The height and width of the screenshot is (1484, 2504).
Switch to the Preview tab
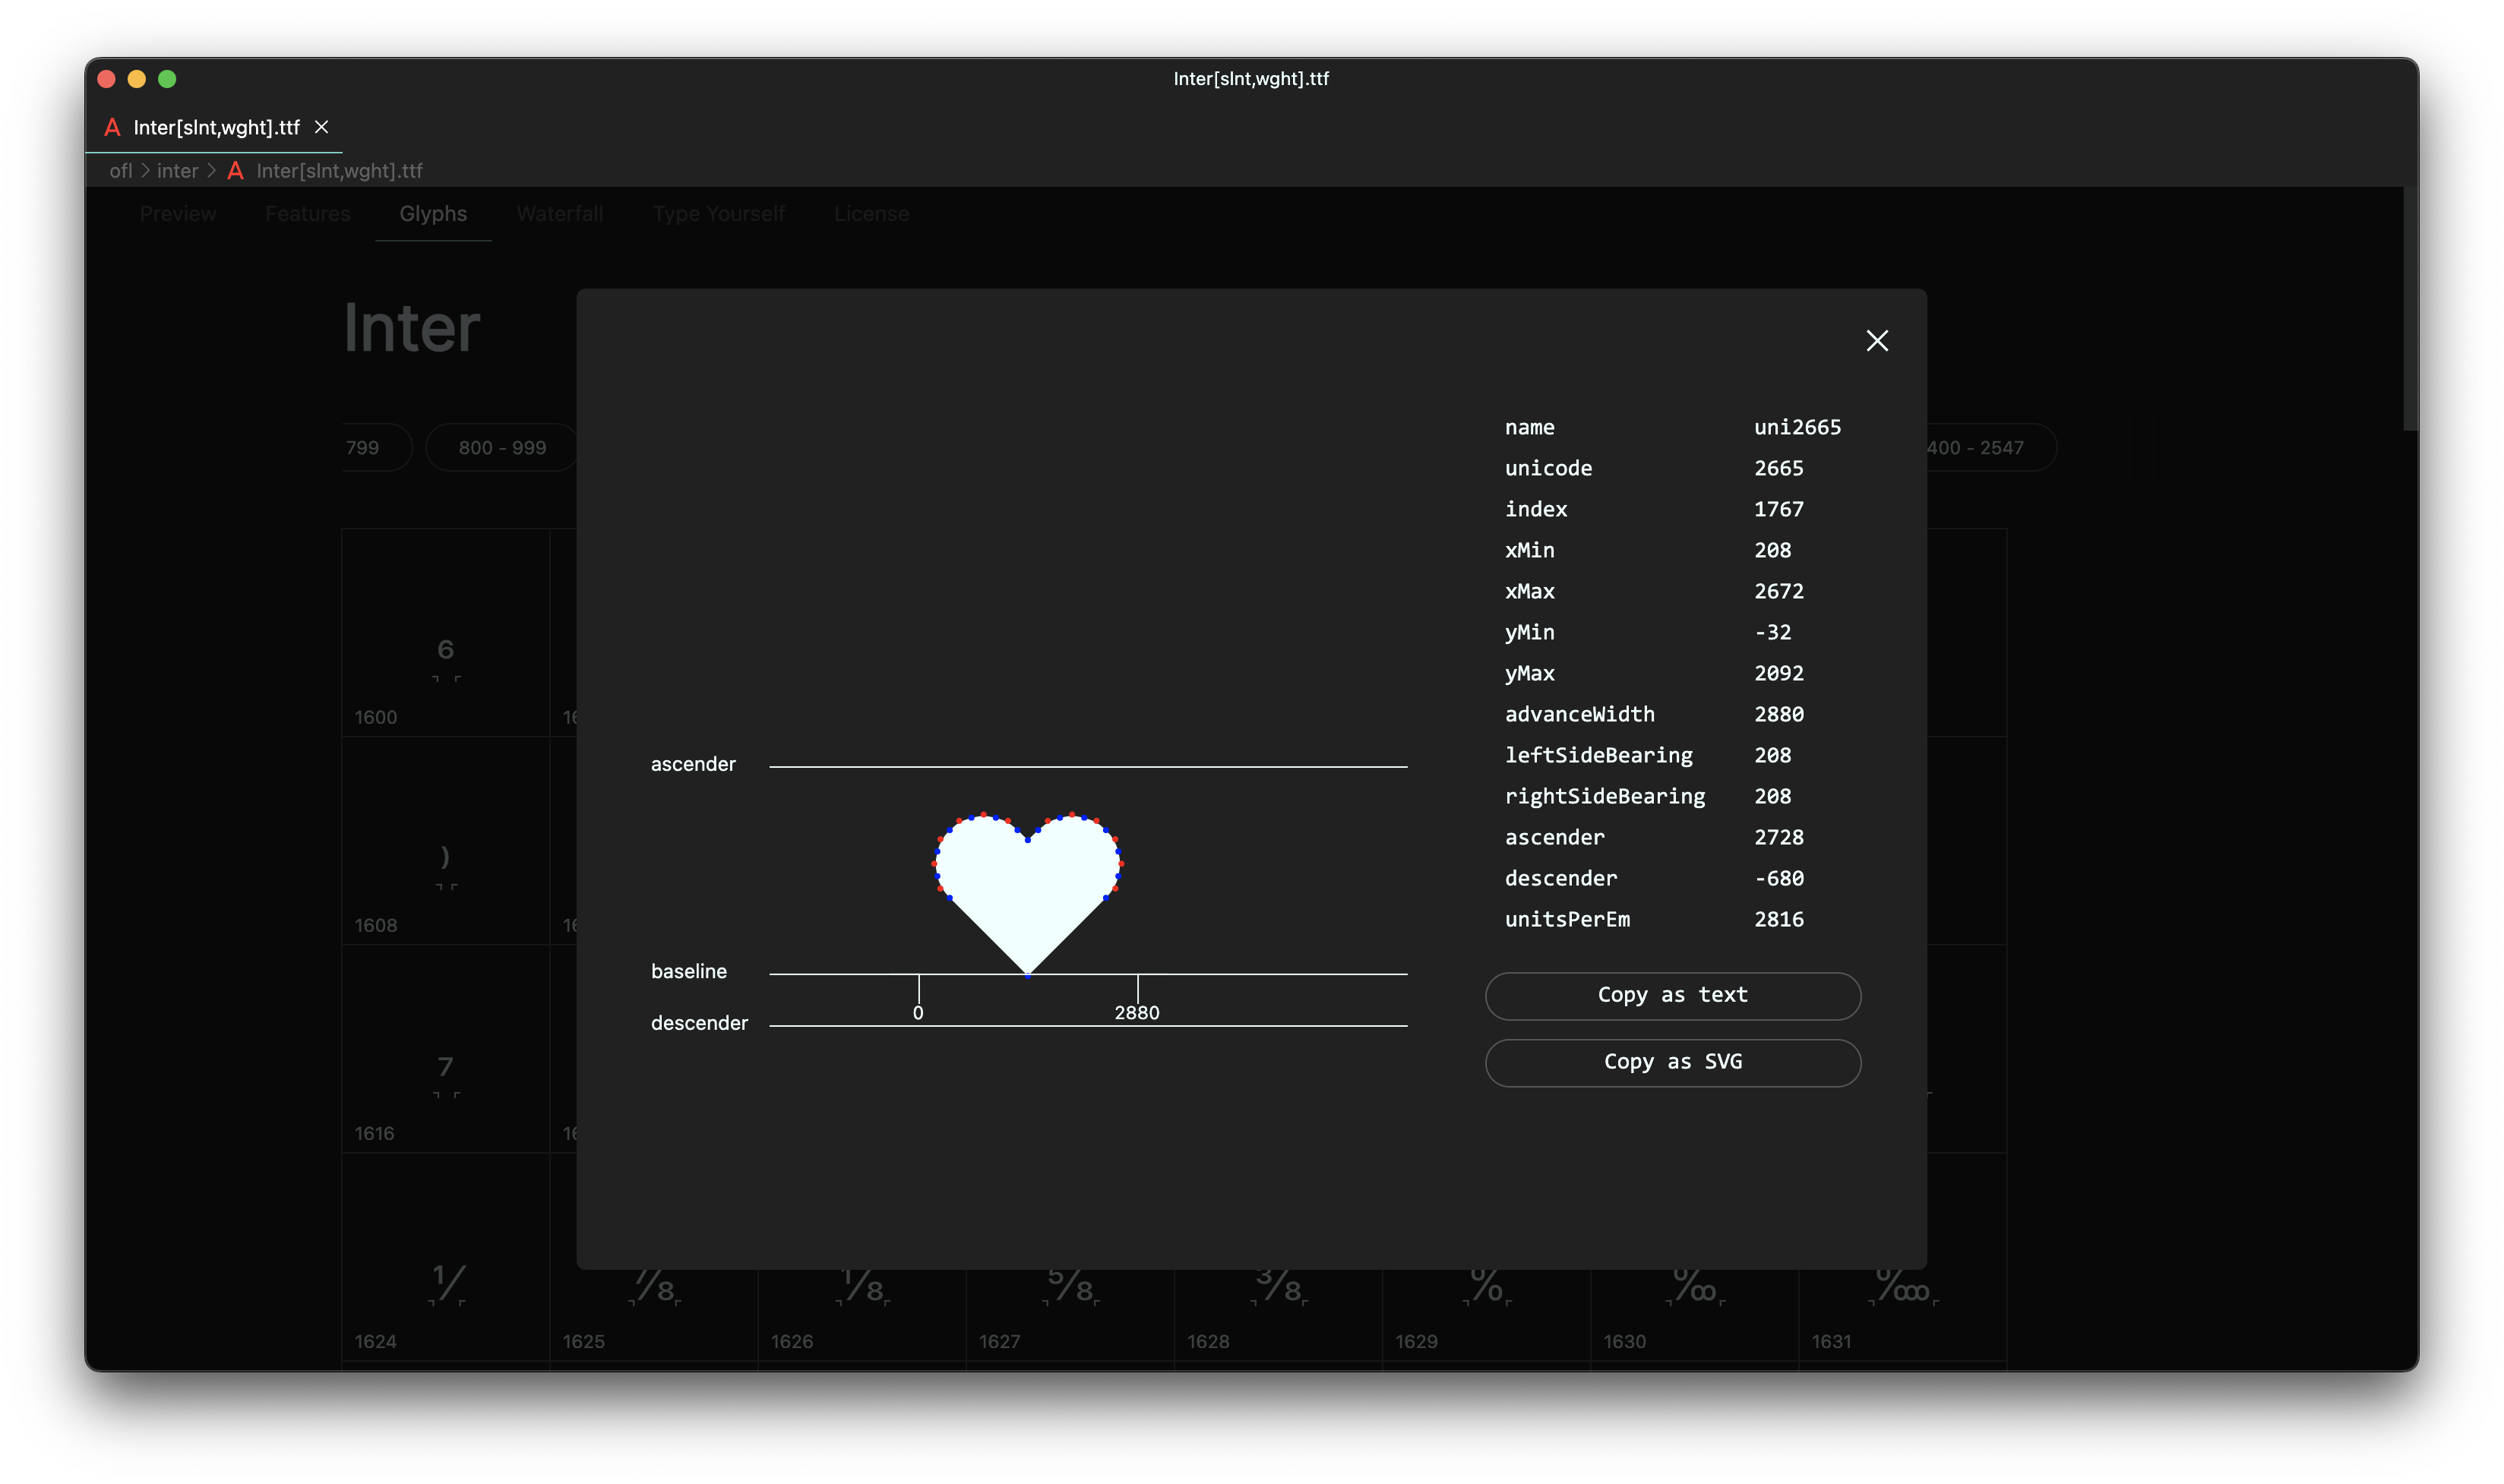[x=178, y=214]
